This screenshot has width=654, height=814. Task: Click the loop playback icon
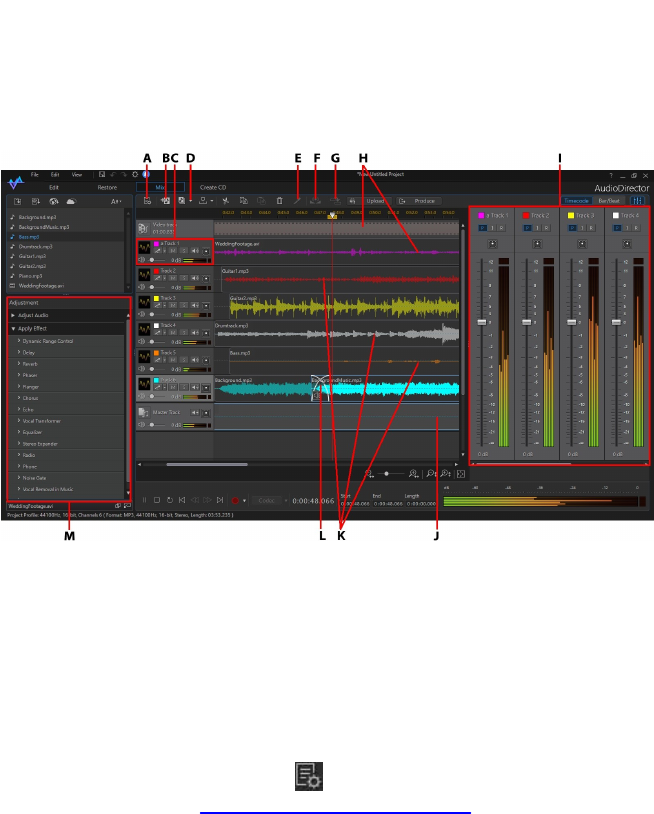click(x=169, y=500)
